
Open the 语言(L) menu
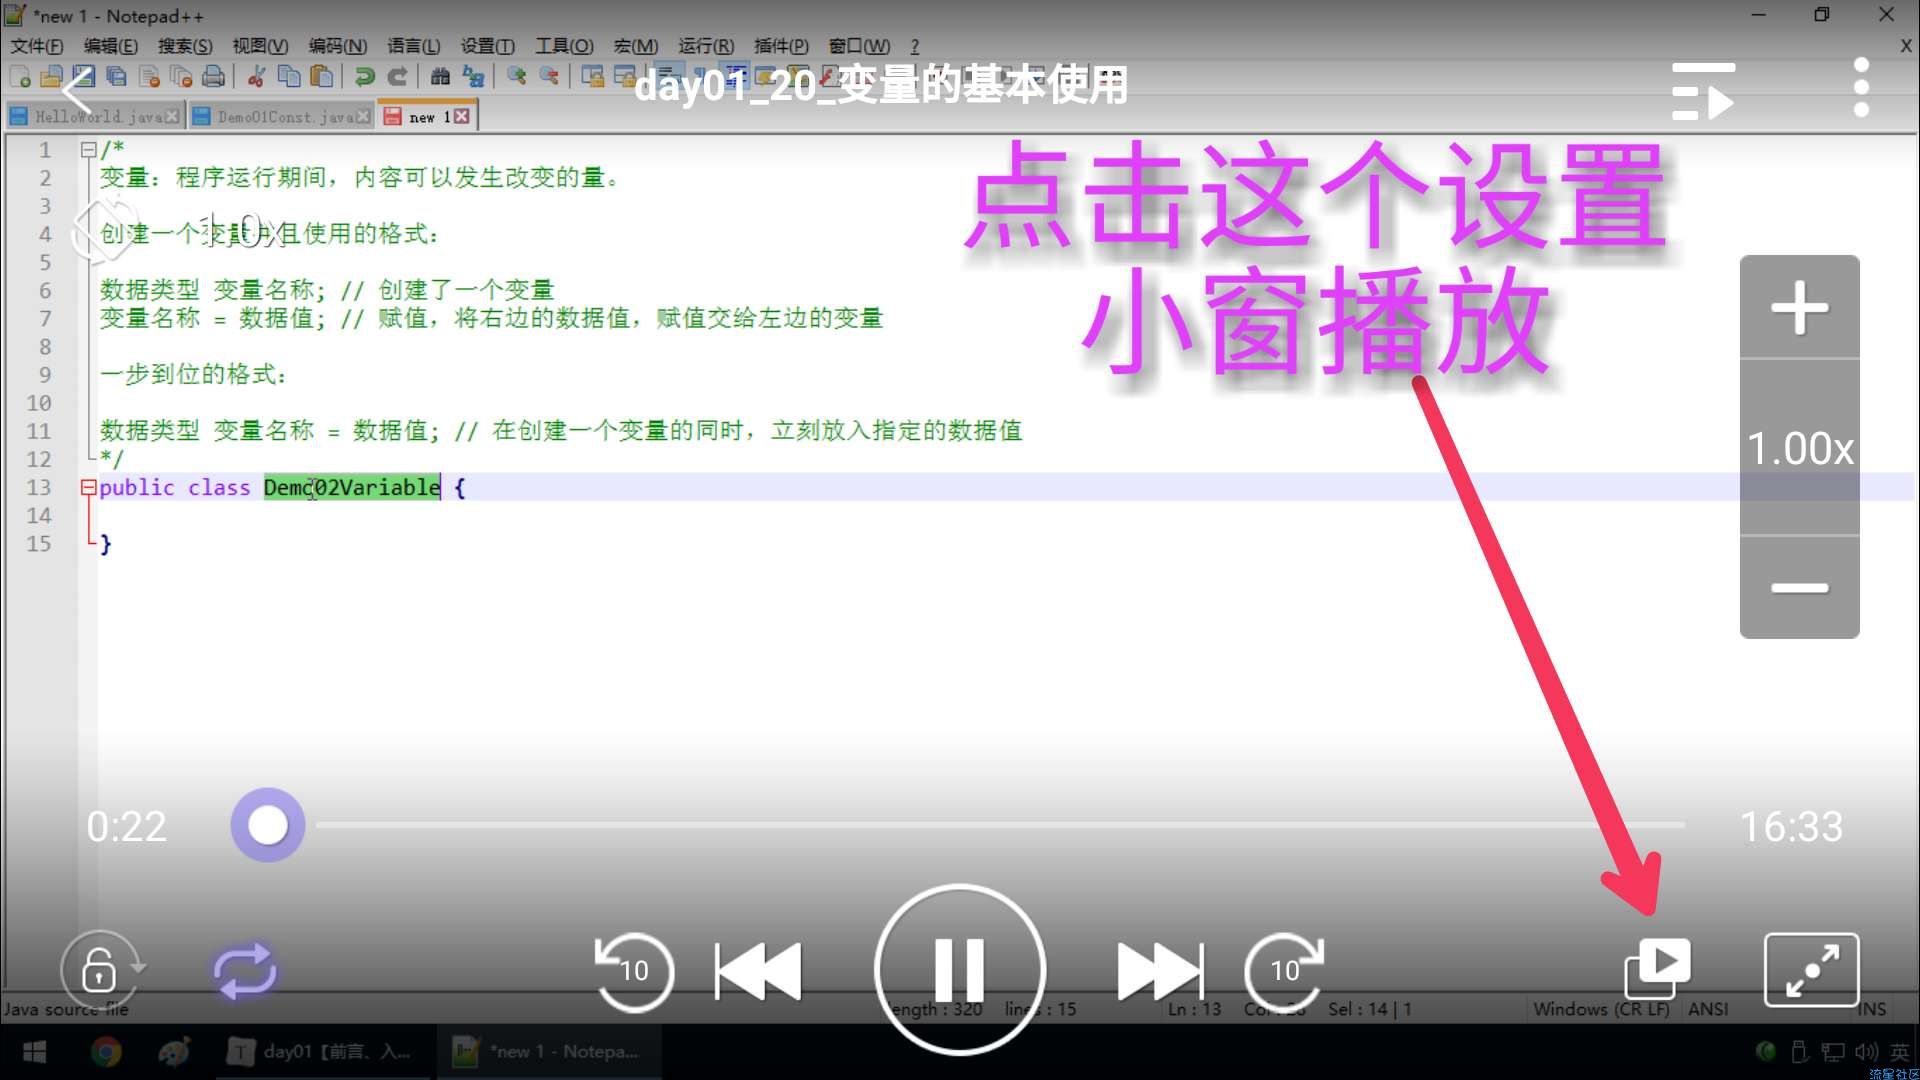point(413,46)
